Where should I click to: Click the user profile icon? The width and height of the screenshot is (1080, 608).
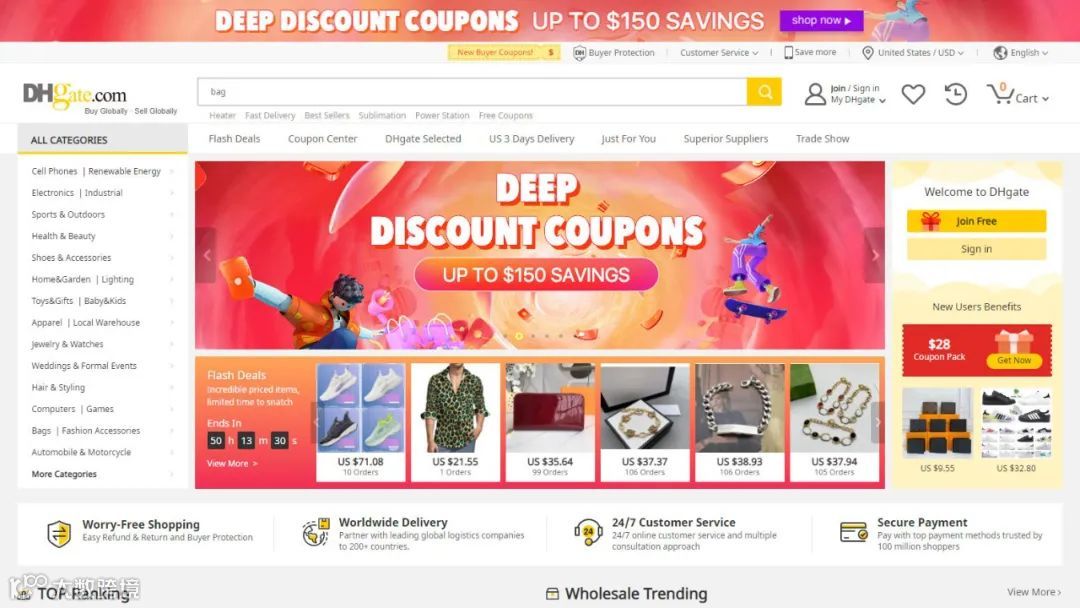coord(815,94)
